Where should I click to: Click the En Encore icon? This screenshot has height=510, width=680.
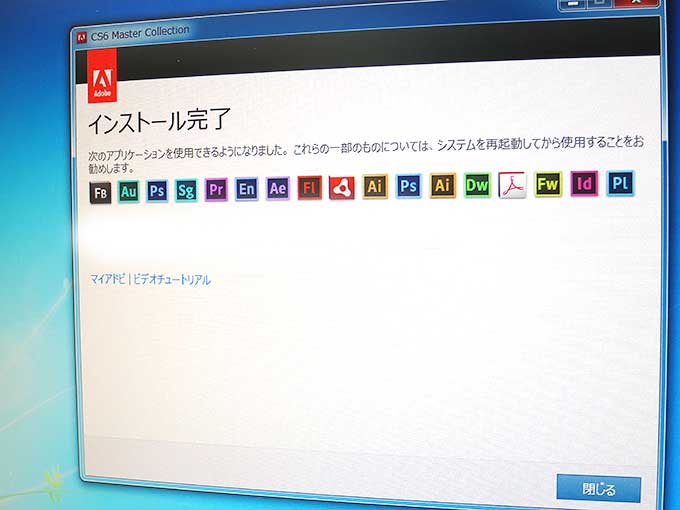(246, 189)
